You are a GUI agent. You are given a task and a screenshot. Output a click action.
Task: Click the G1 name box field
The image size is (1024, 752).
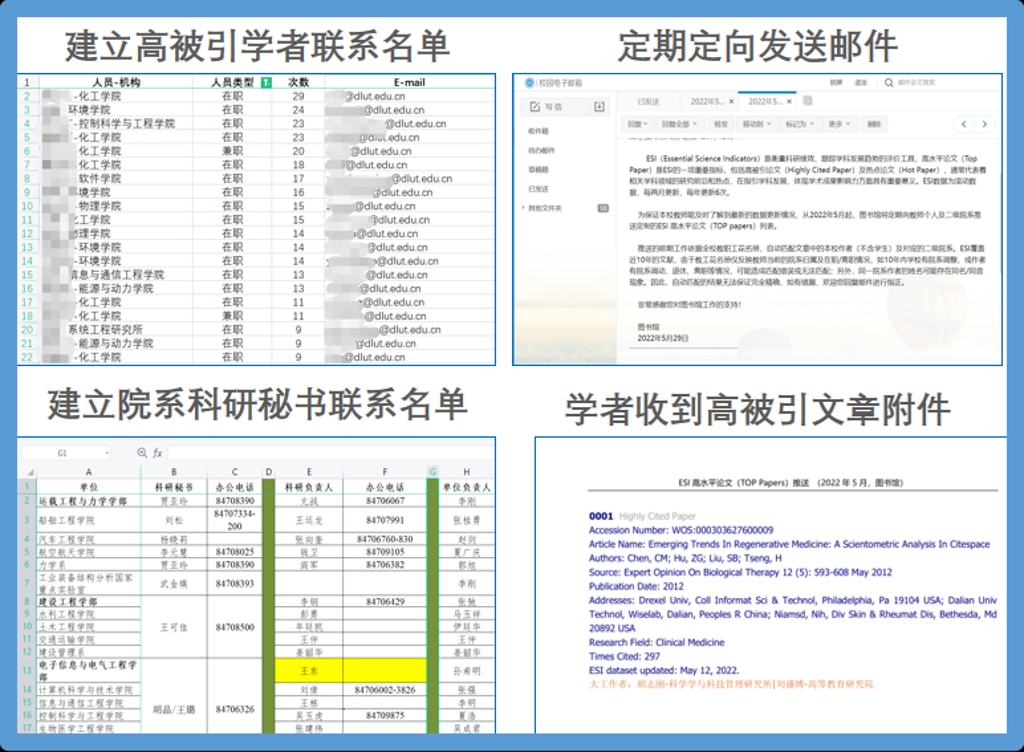62,453
